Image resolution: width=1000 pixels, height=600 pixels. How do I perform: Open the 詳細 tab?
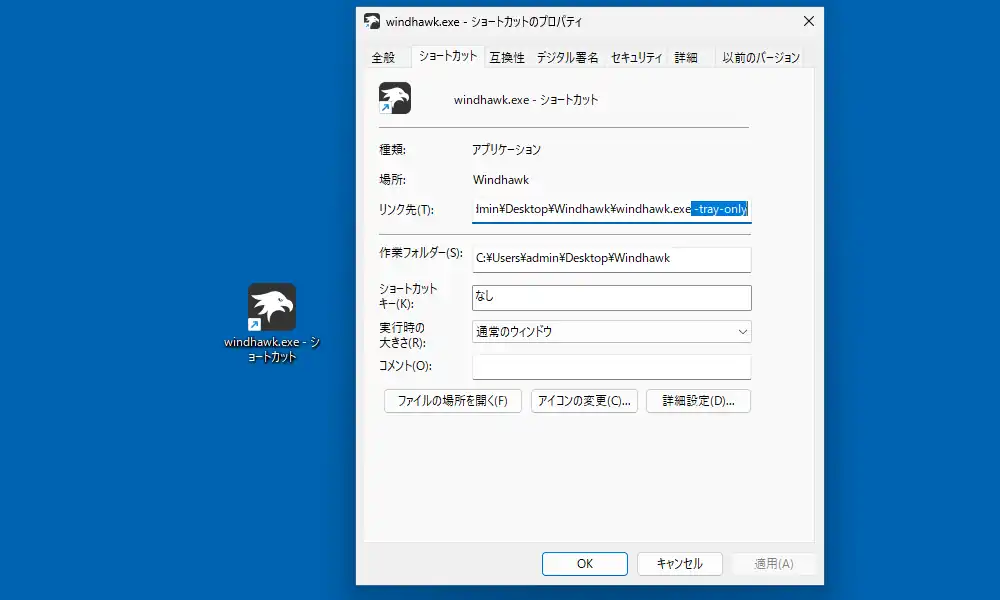click(x=686, y=57)
